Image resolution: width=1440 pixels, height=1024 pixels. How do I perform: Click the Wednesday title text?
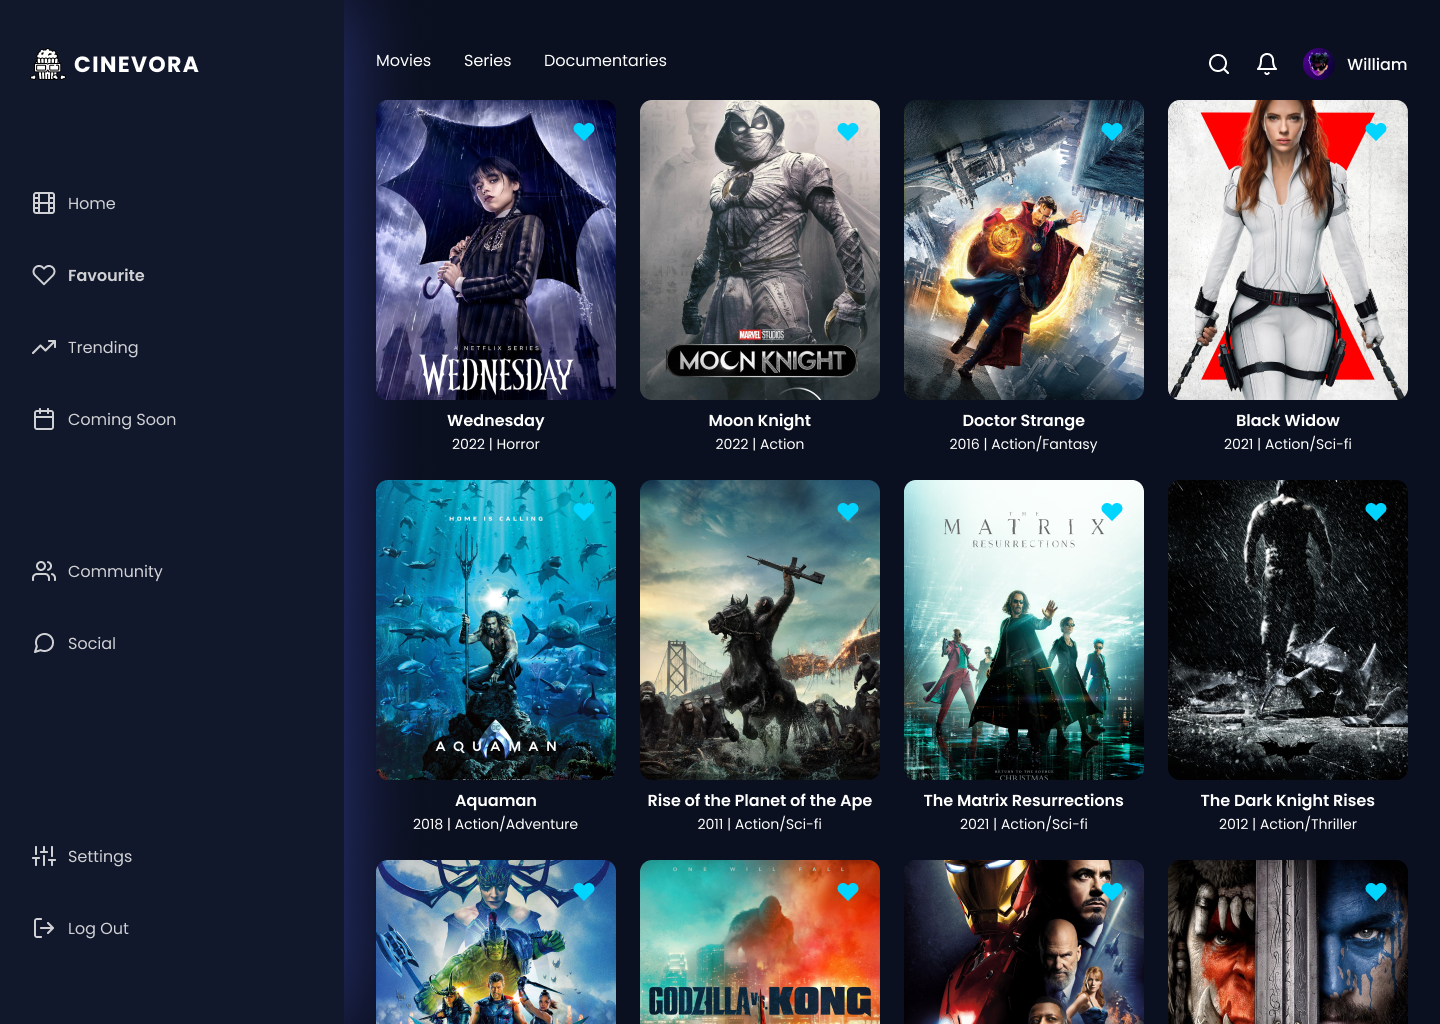point(496,420)
